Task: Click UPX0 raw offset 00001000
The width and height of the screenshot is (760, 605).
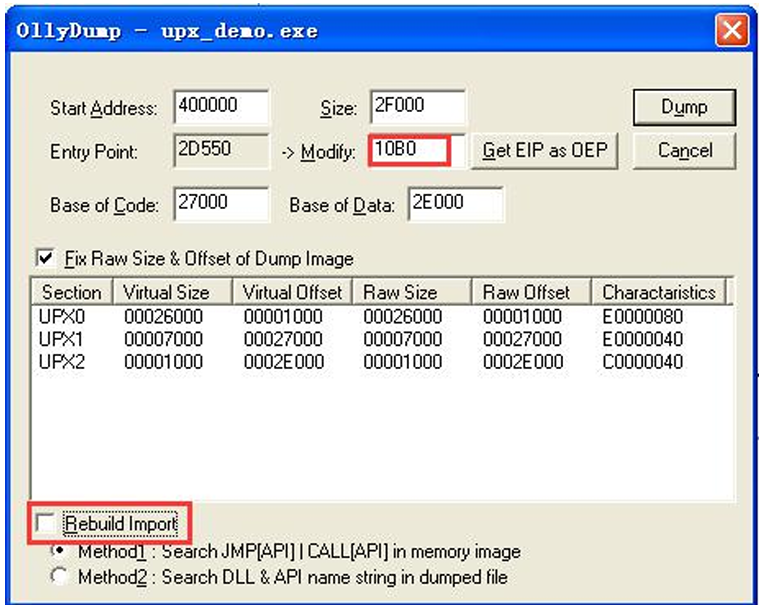Action: pos(523,317)
